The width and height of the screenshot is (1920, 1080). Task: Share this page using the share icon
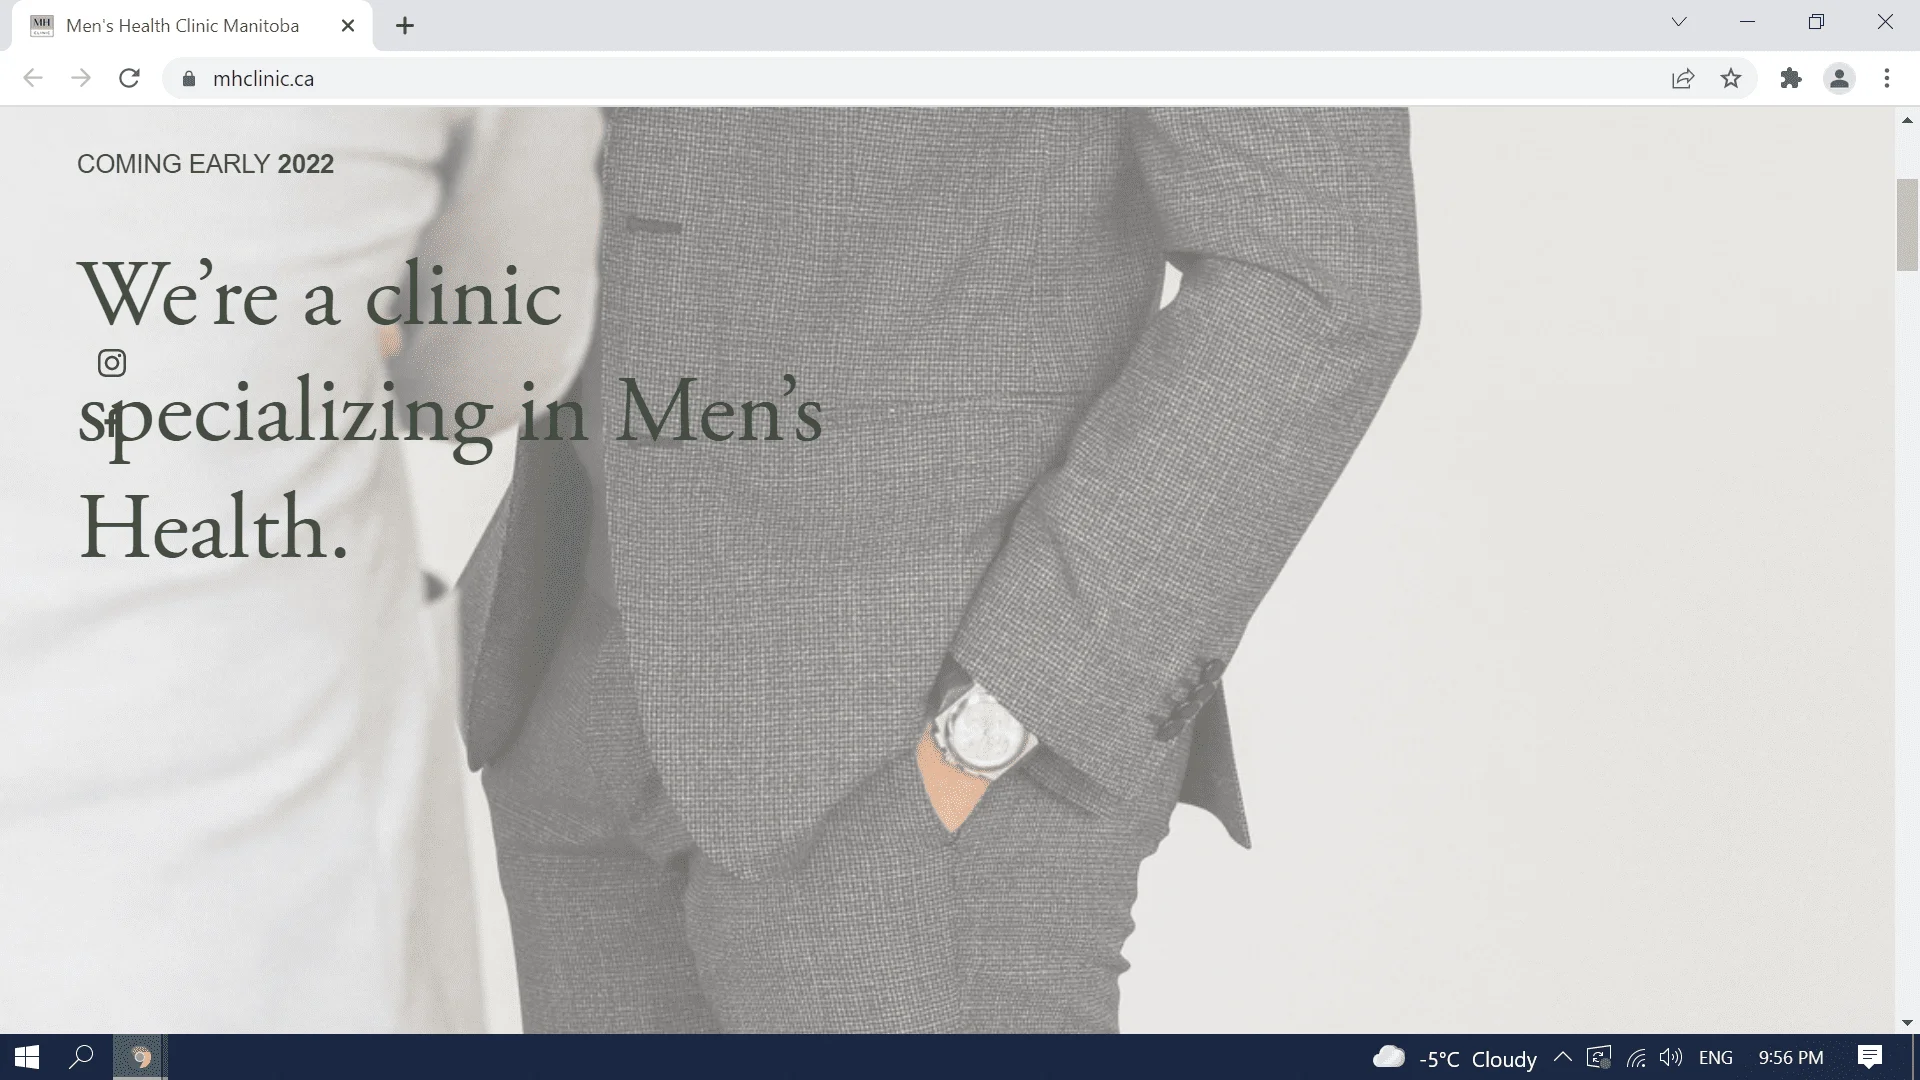tap(1683, 78)
